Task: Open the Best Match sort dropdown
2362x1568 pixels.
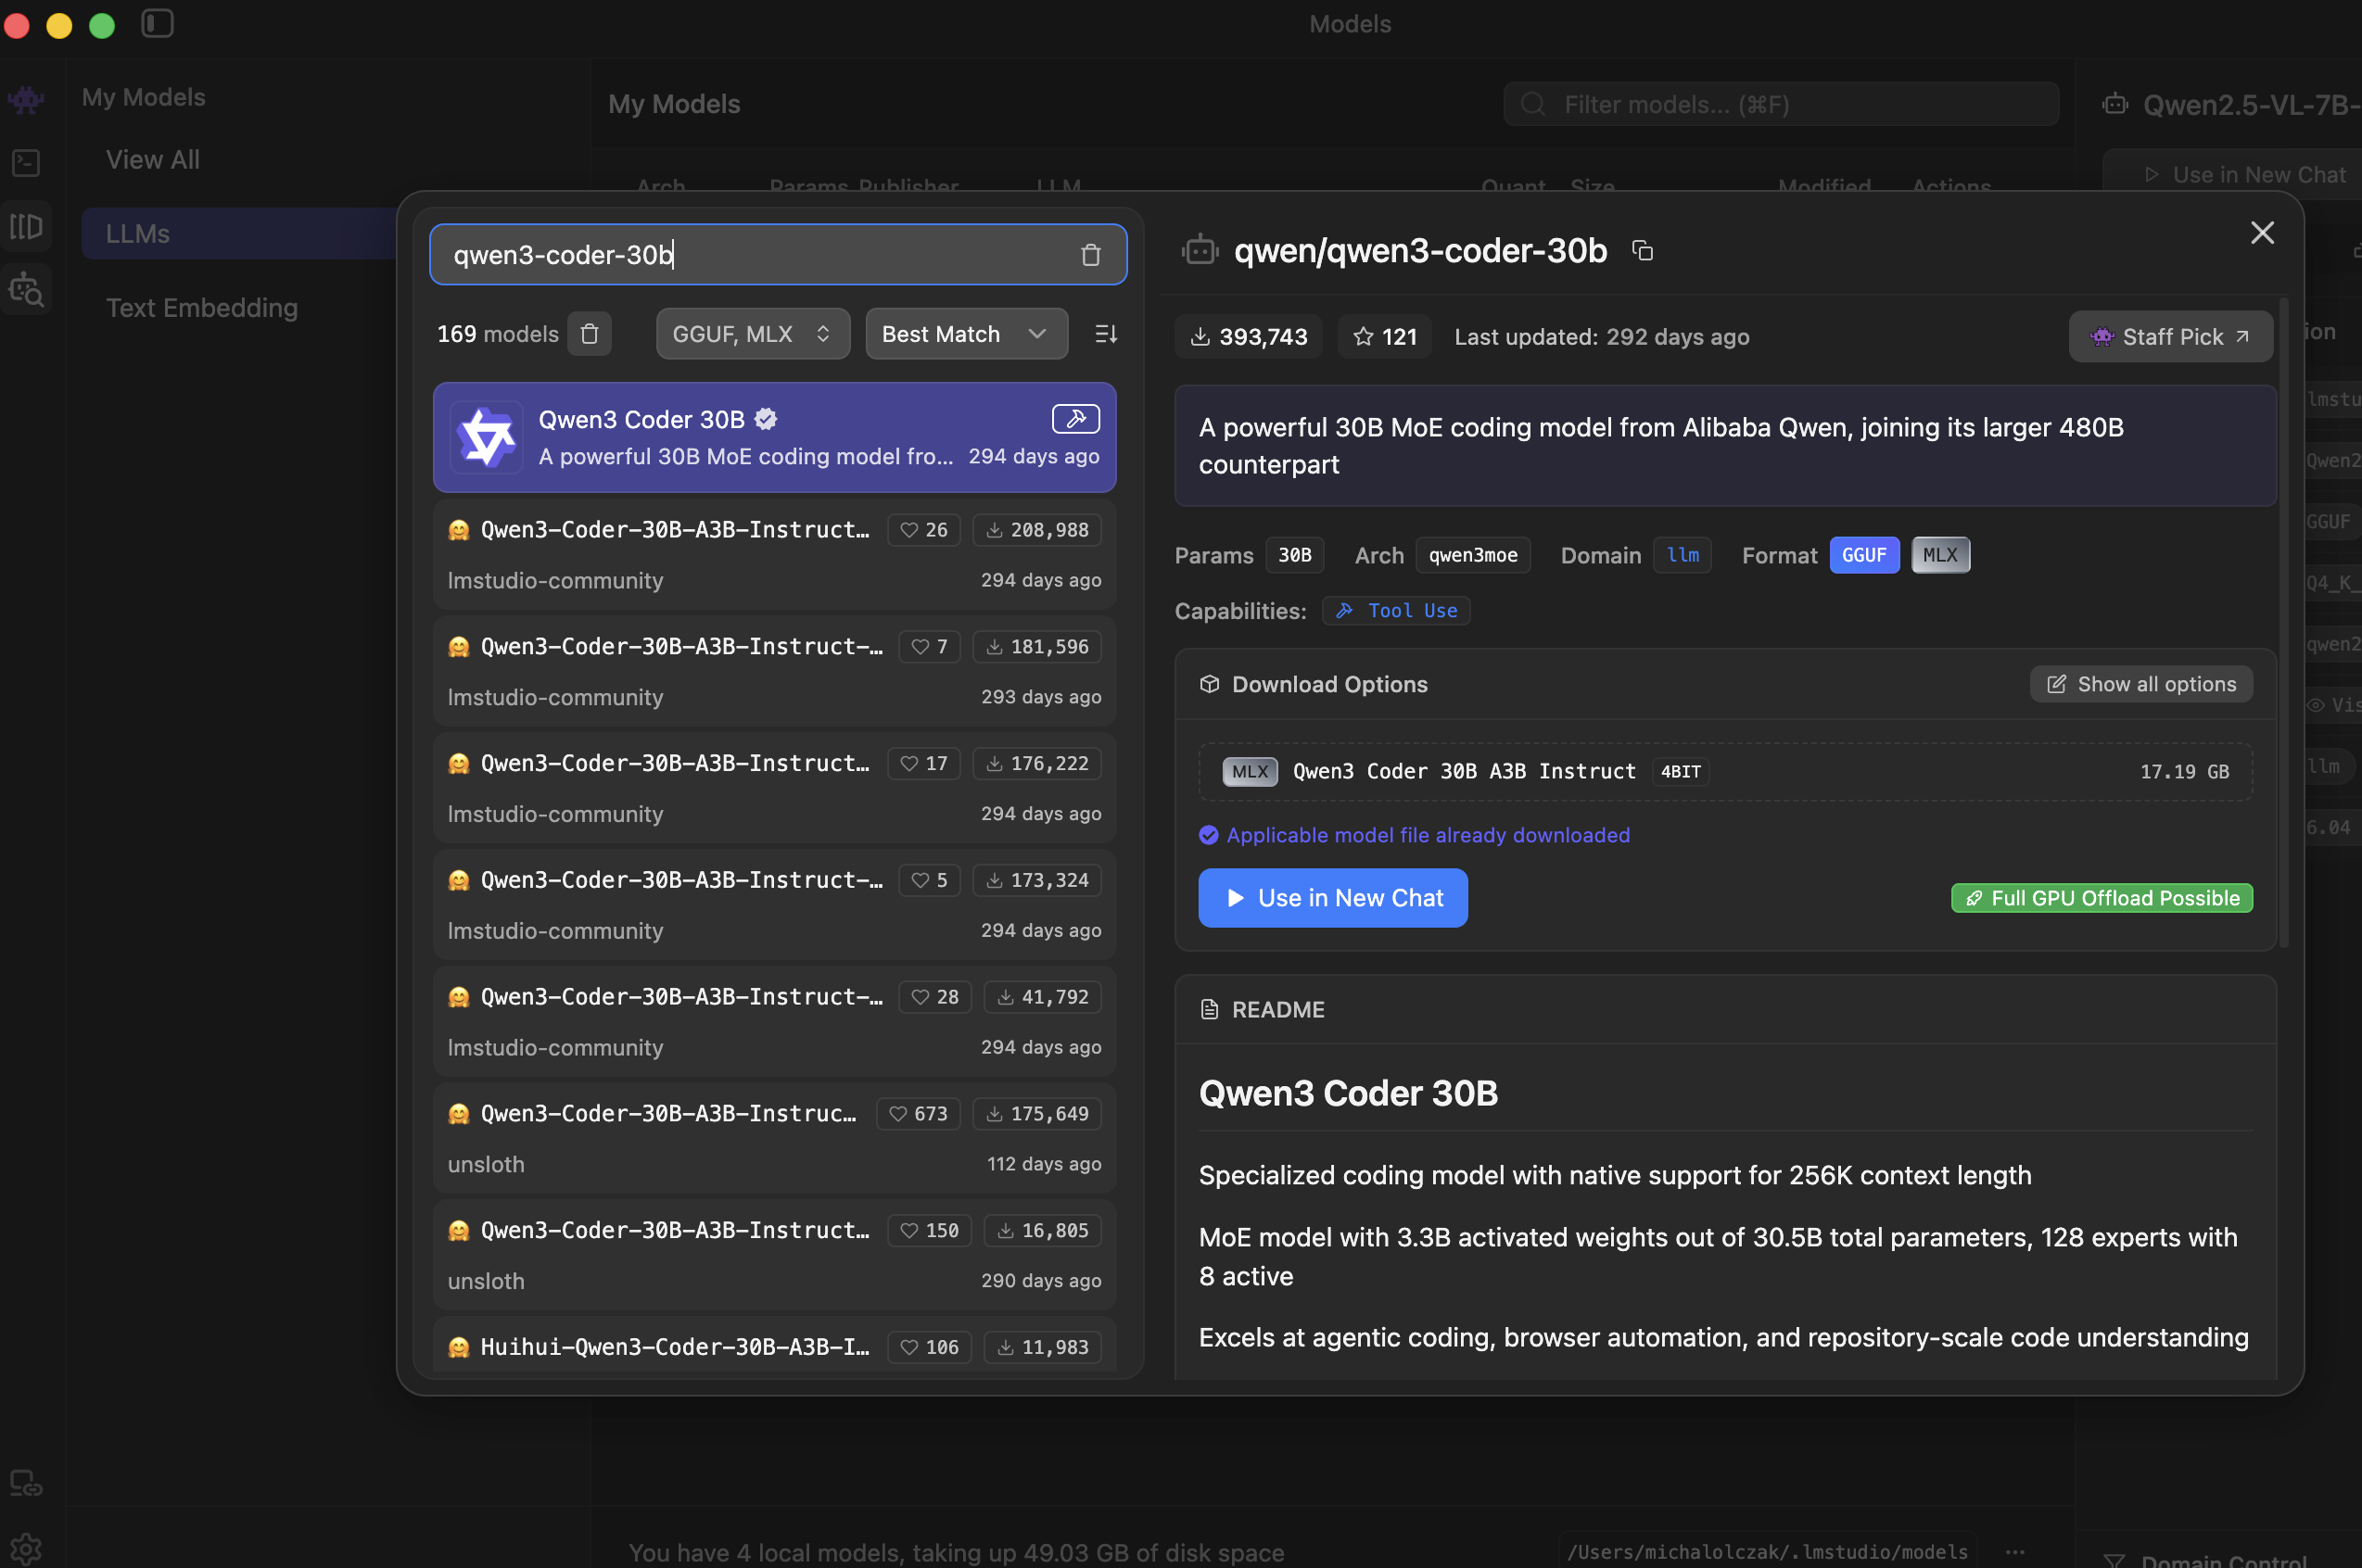Action: pos(966,334)
